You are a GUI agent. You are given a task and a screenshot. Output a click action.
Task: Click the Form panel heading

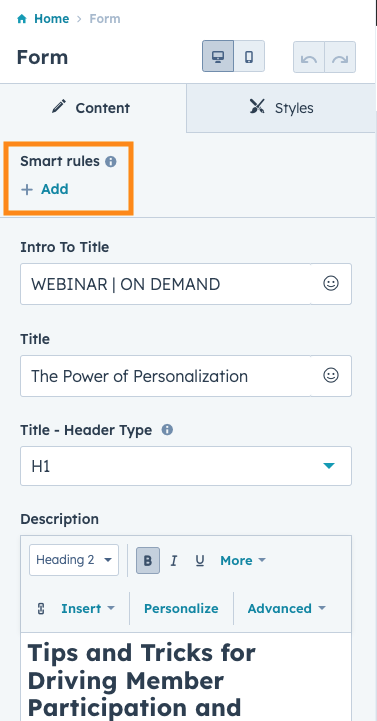pyautogui.click(x=42, y=57)
